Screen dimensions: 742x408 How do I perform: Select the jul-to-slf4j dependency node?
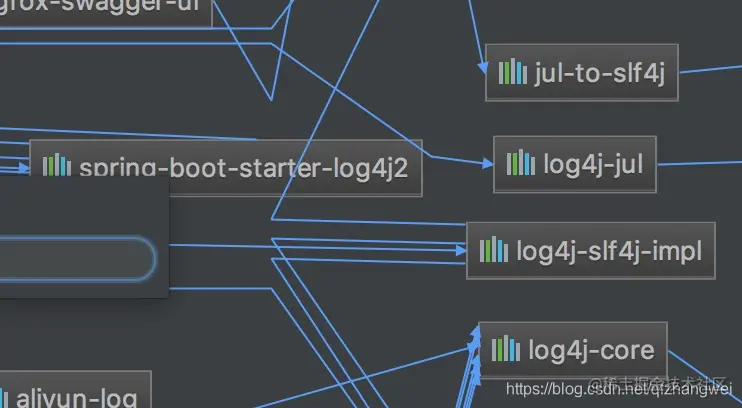pyautogui.click(x=582, y=72)
